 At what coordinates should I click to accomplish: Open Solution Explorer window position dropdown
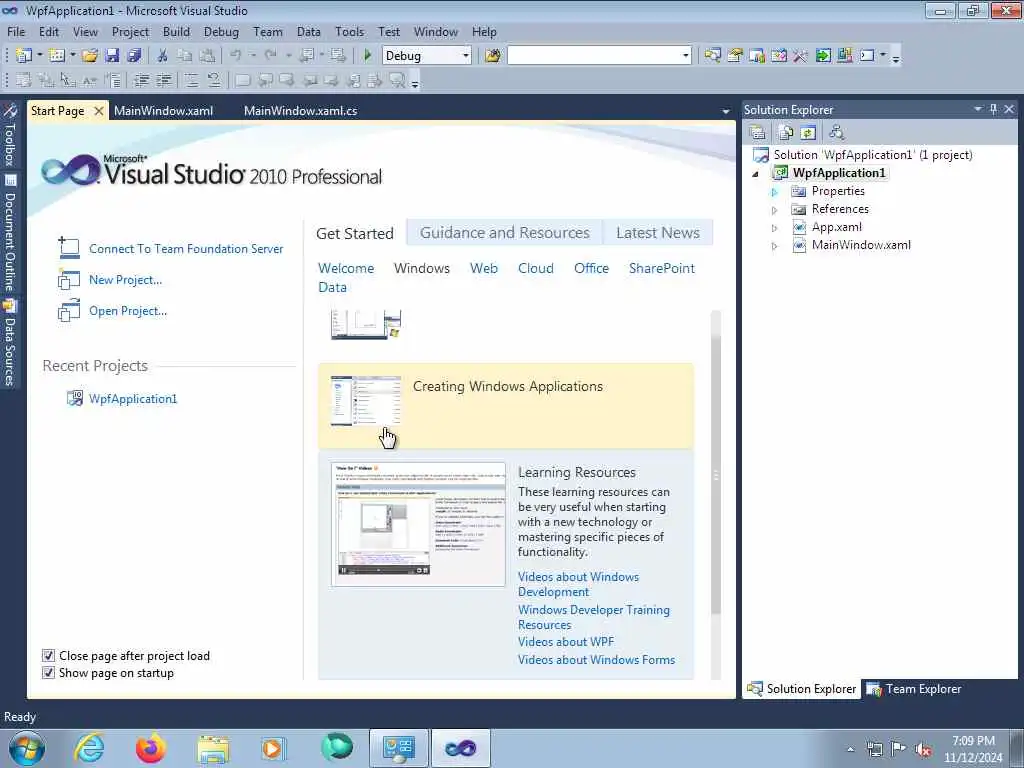(x=978, y=109)
